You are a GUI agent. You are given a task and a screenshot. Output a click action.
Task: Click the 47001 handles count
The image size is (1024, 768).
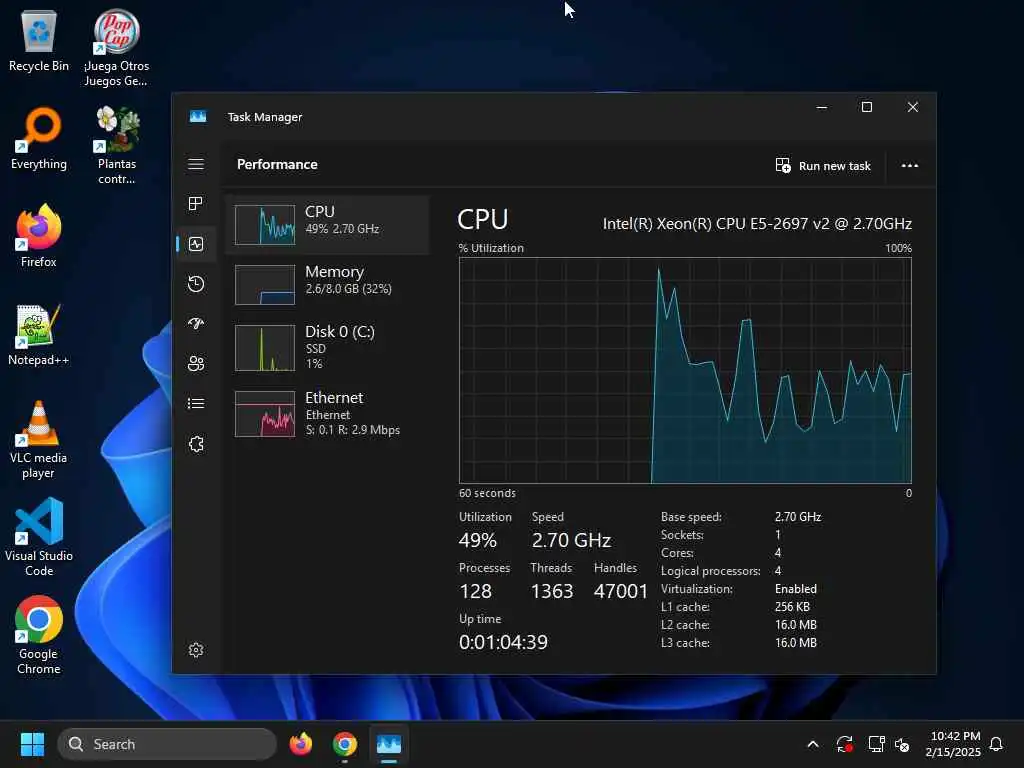click(x=620, y=591)
